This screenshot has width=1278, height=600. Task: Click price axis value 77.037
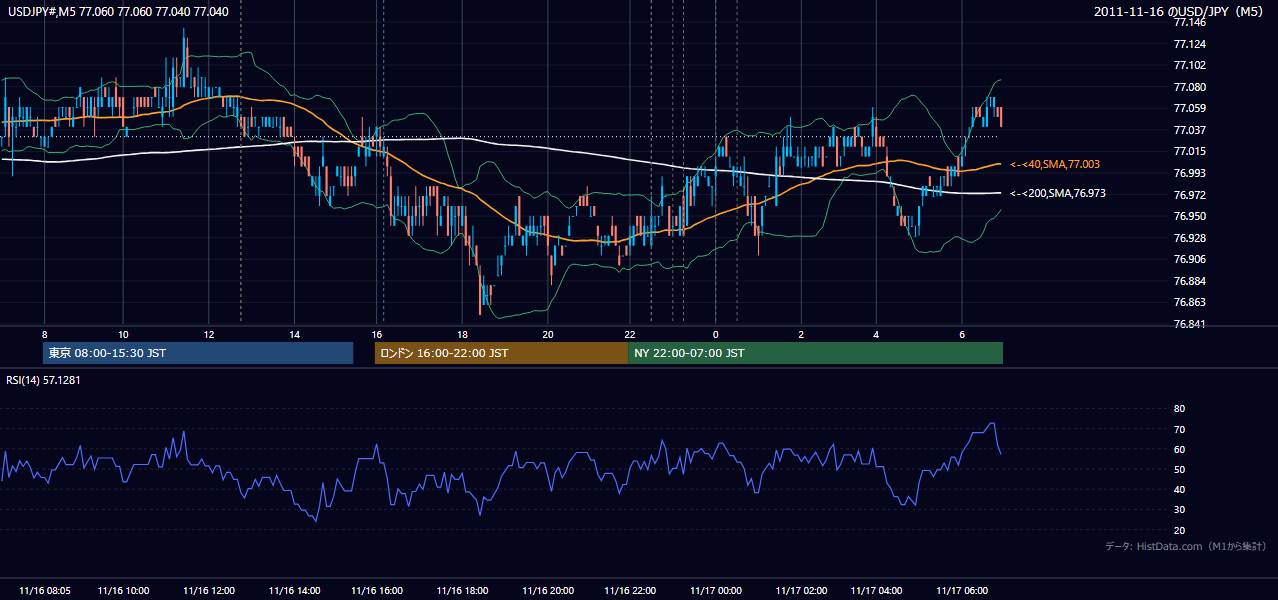tap(1189, 130)
